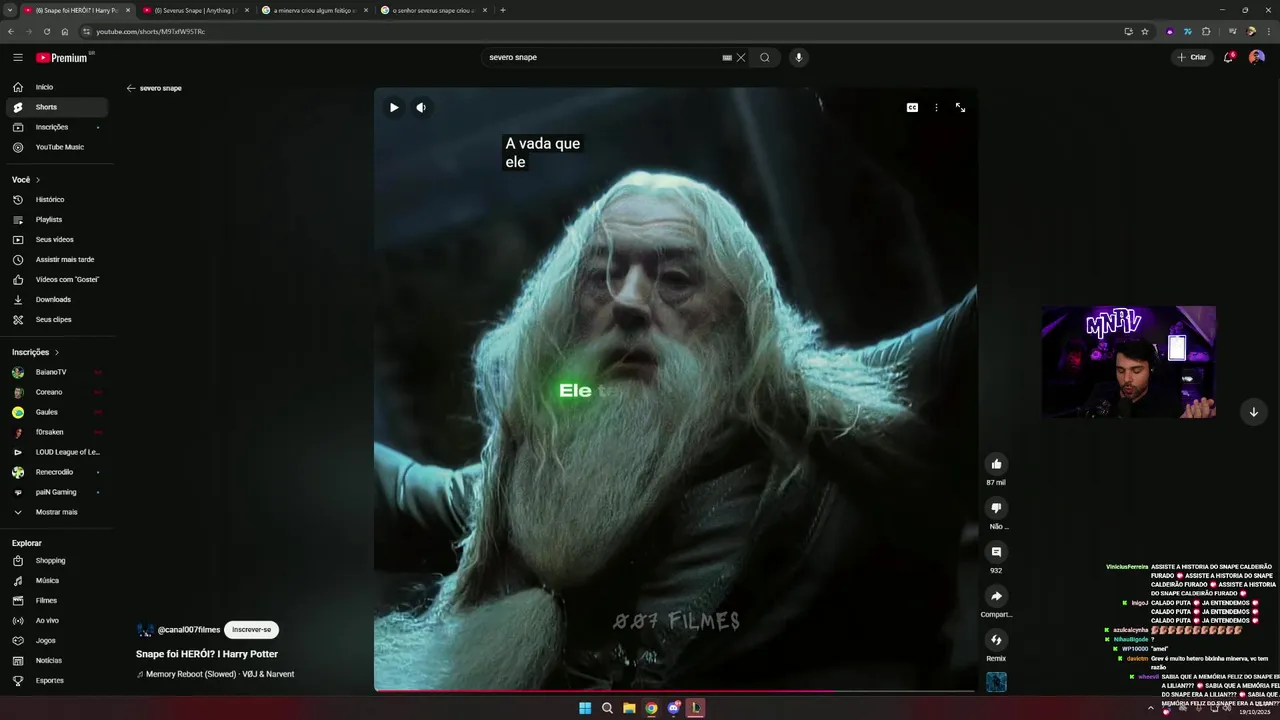
Task: Share the Short via Compartilhar
Action: coord(996,596)
